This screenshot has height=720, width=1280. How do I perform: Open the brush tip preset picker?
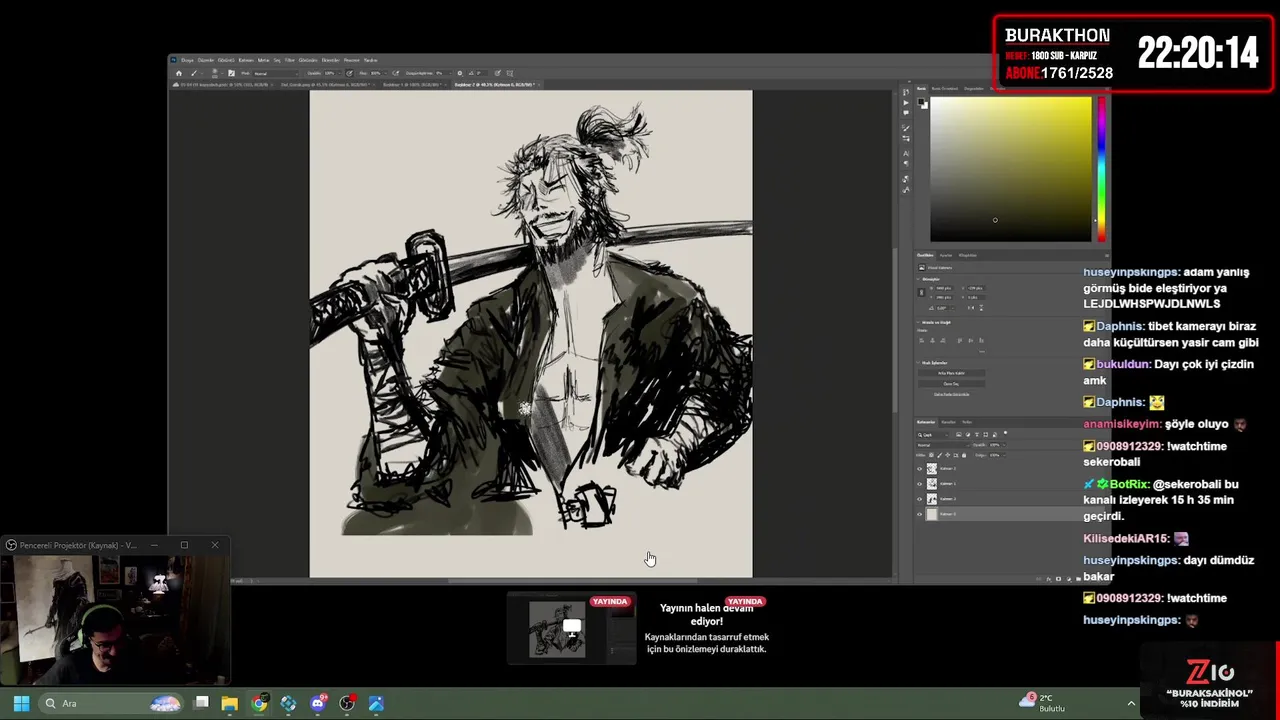pyautogui.click(x=217, y=73)
